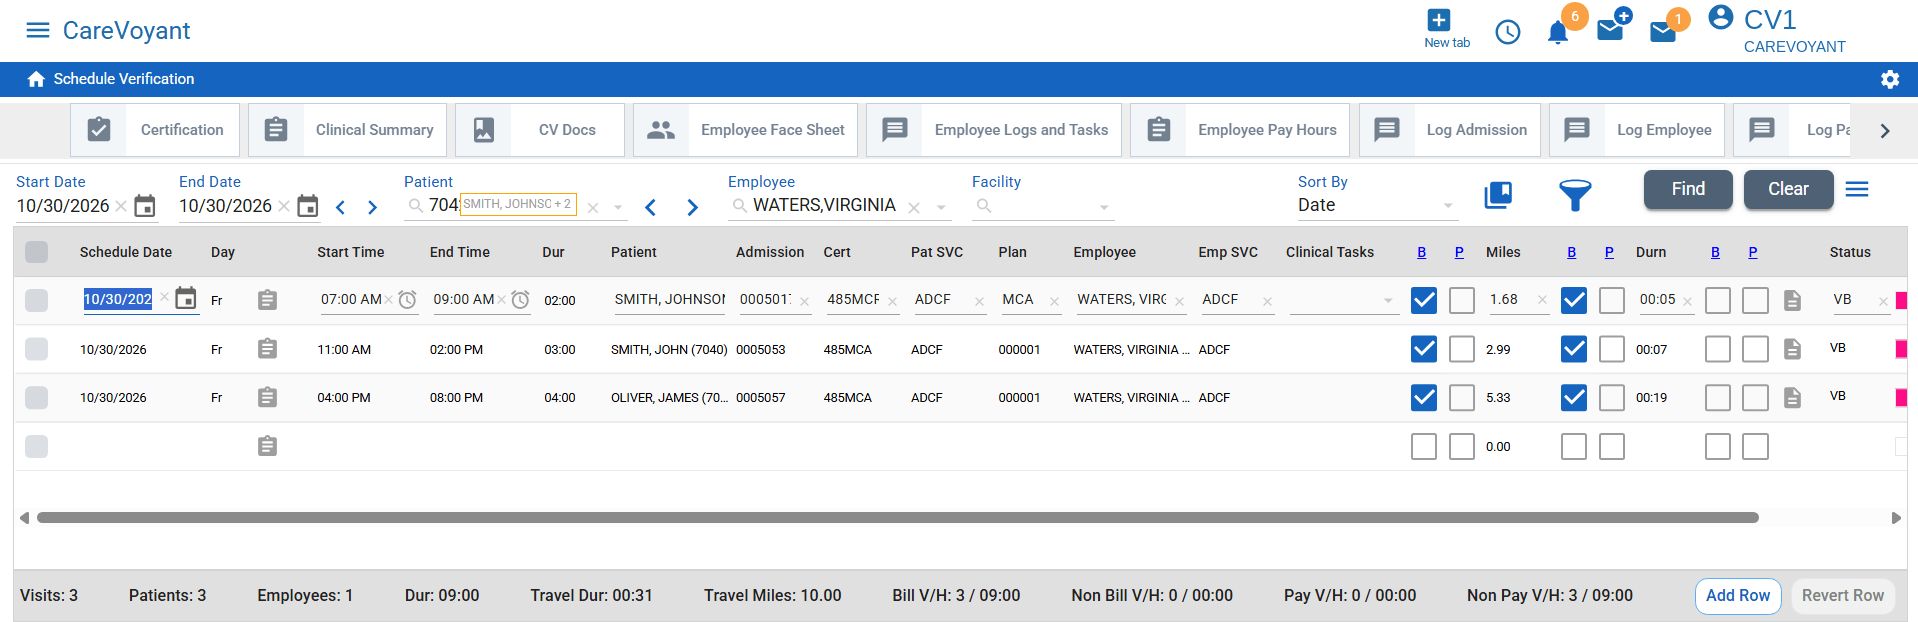The width and height of the screenshot is (1918, 622).
Task: Open the CareVoyant hamburger menu
Action: click(x=37, y=30)
